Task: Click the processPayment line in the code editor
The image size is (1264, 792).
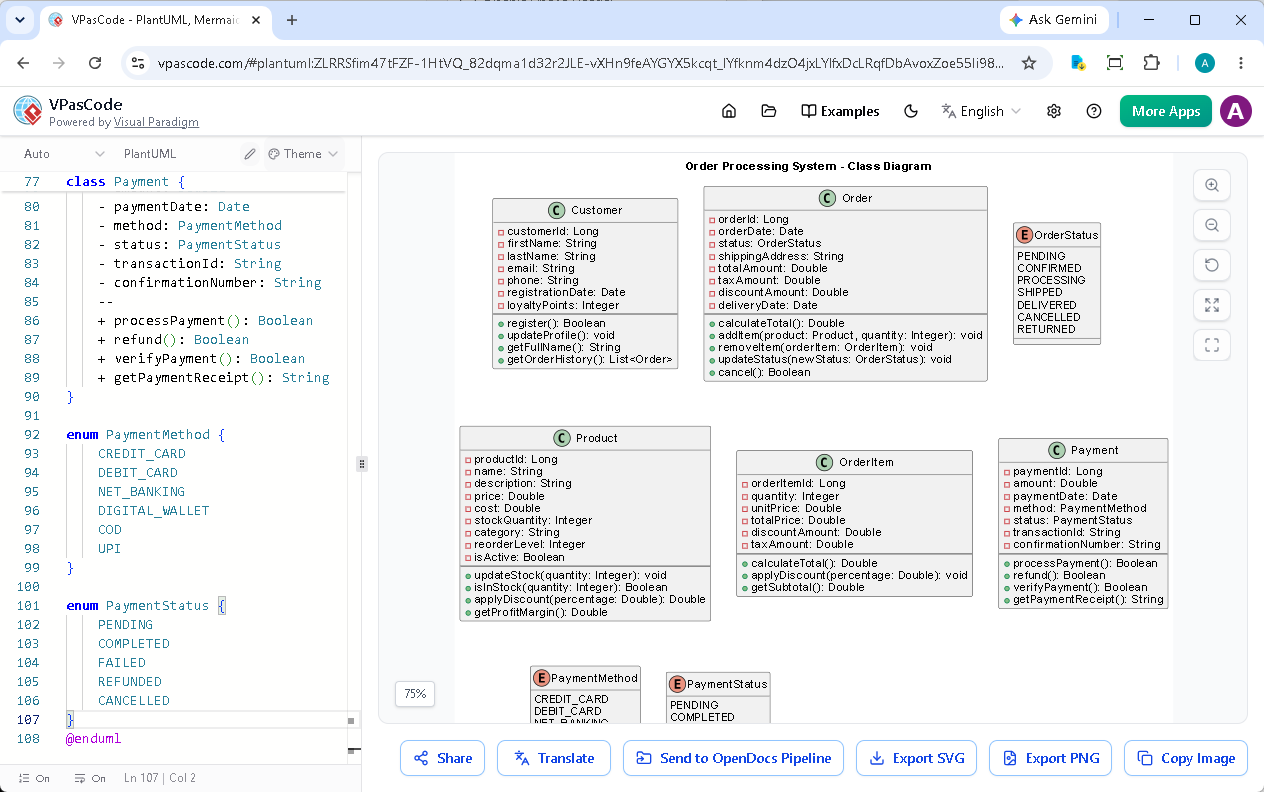Action: pyautogui.click(x=205, y=320)
